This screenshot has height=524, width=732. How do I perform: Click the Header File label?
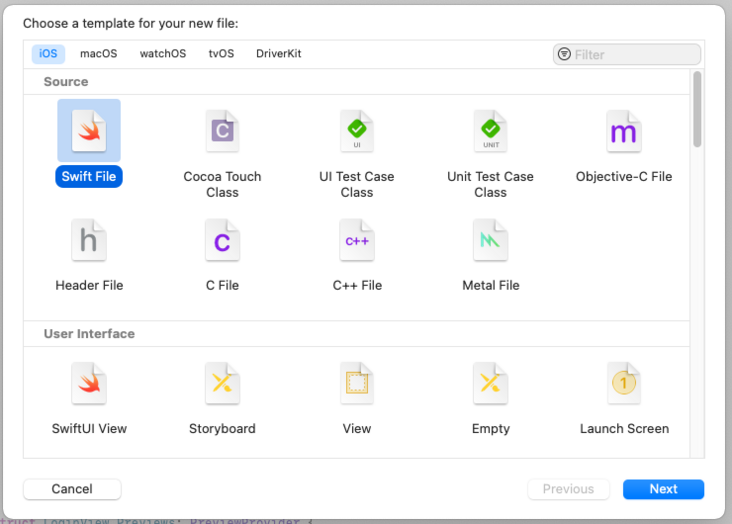(x=89, y=285)
